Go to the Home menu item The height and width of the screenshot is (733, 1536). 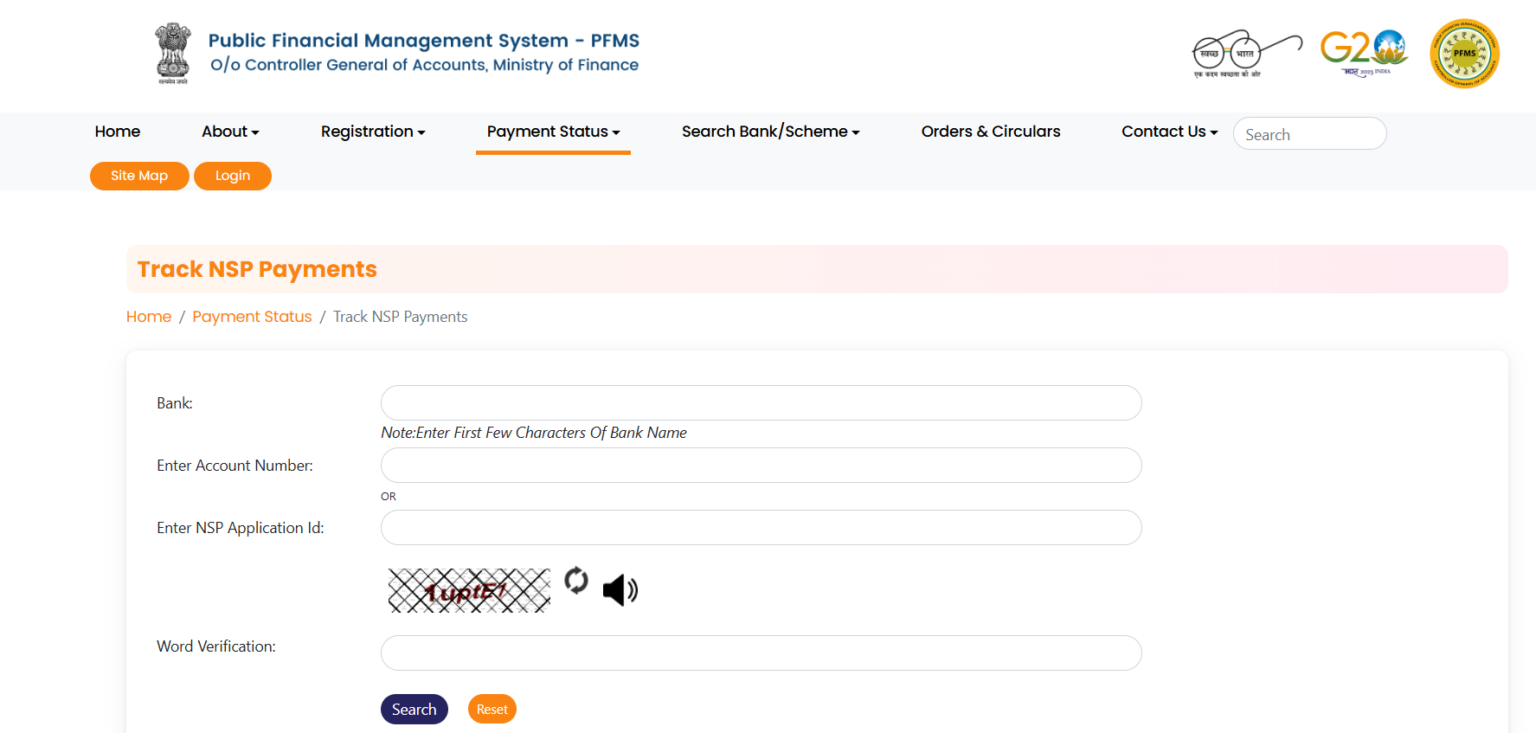click(x=117, y=132)
